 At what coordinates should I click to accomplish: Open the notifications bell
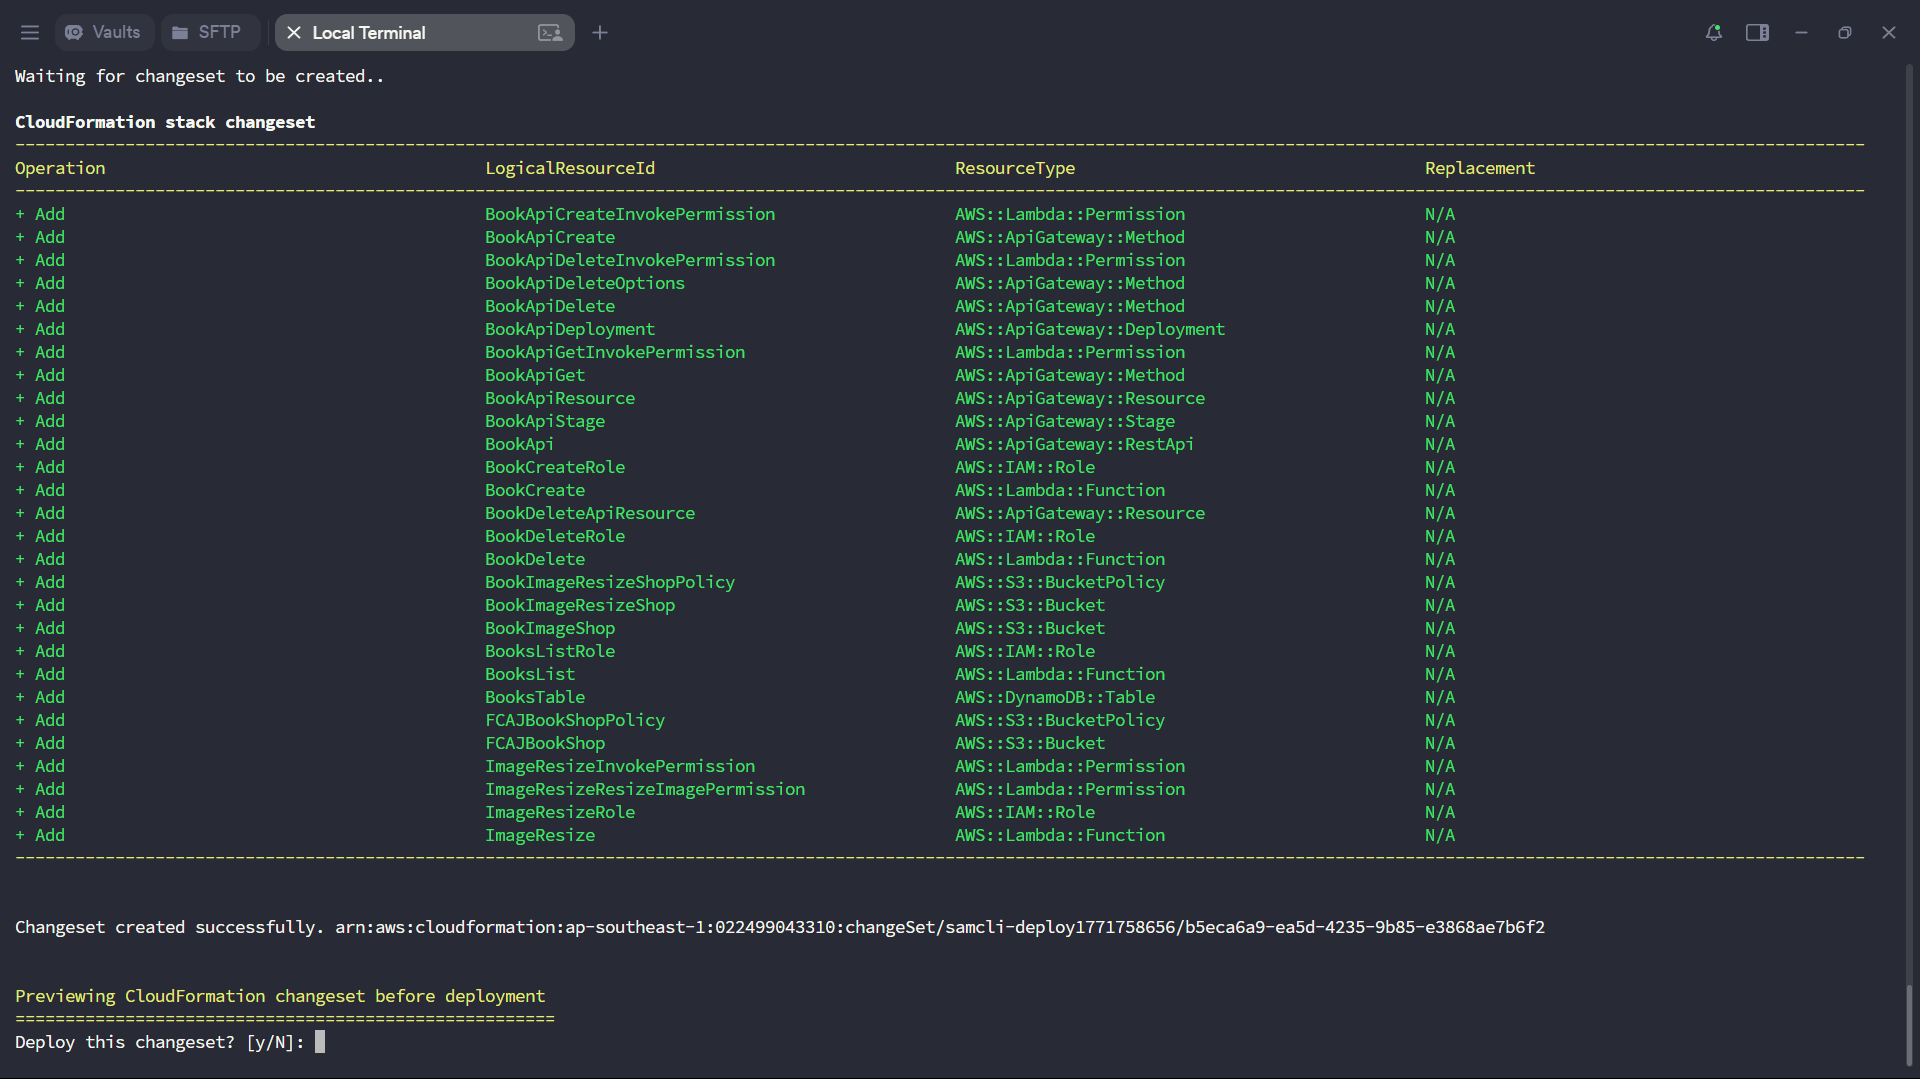pos(1713,33)
